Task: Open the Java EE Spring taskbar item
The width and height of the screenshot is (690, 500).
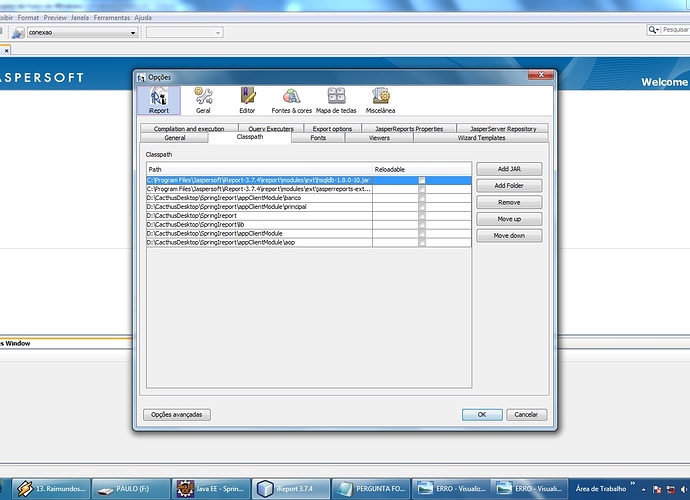Action: tap(211, 489)
